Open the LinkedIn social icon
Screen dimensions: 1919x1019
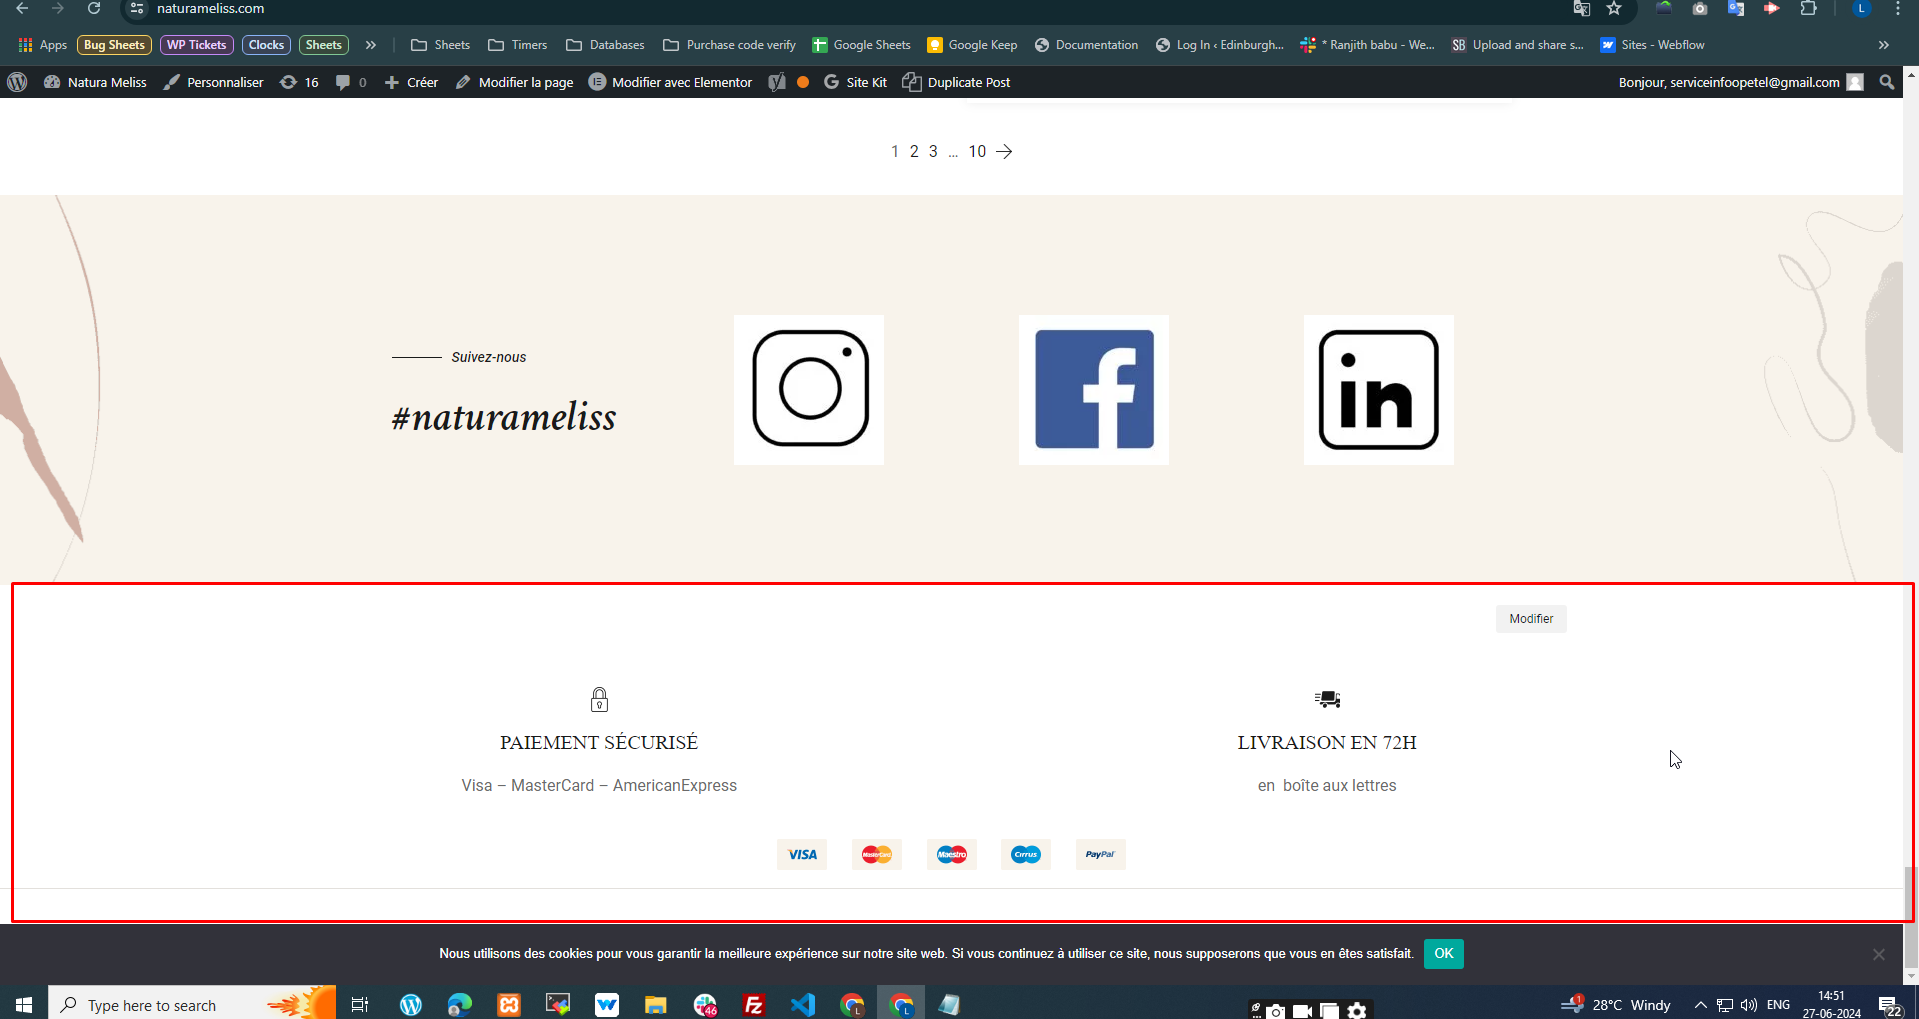pyautogui.click(x=1379, y=389)
